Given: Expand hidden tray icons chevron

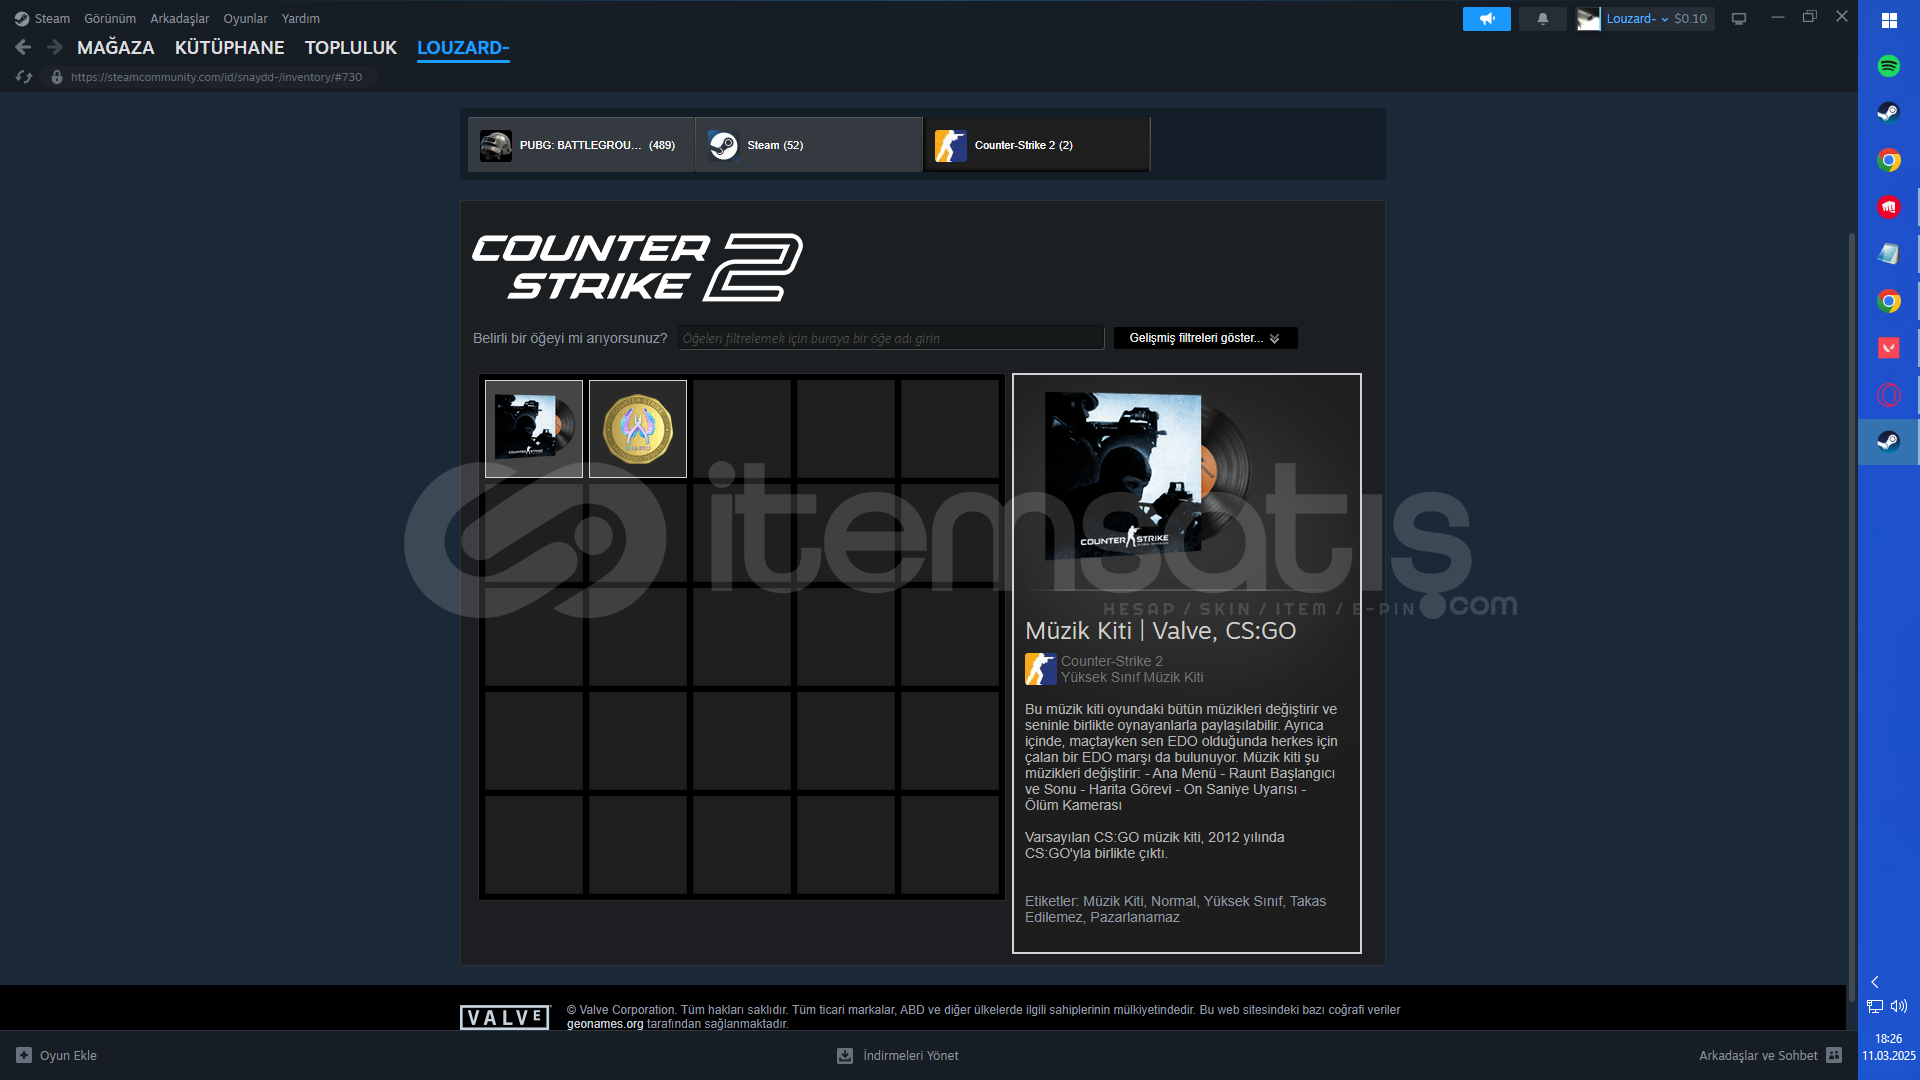Looking at the screenshot, I should [x=1875, y=982].
